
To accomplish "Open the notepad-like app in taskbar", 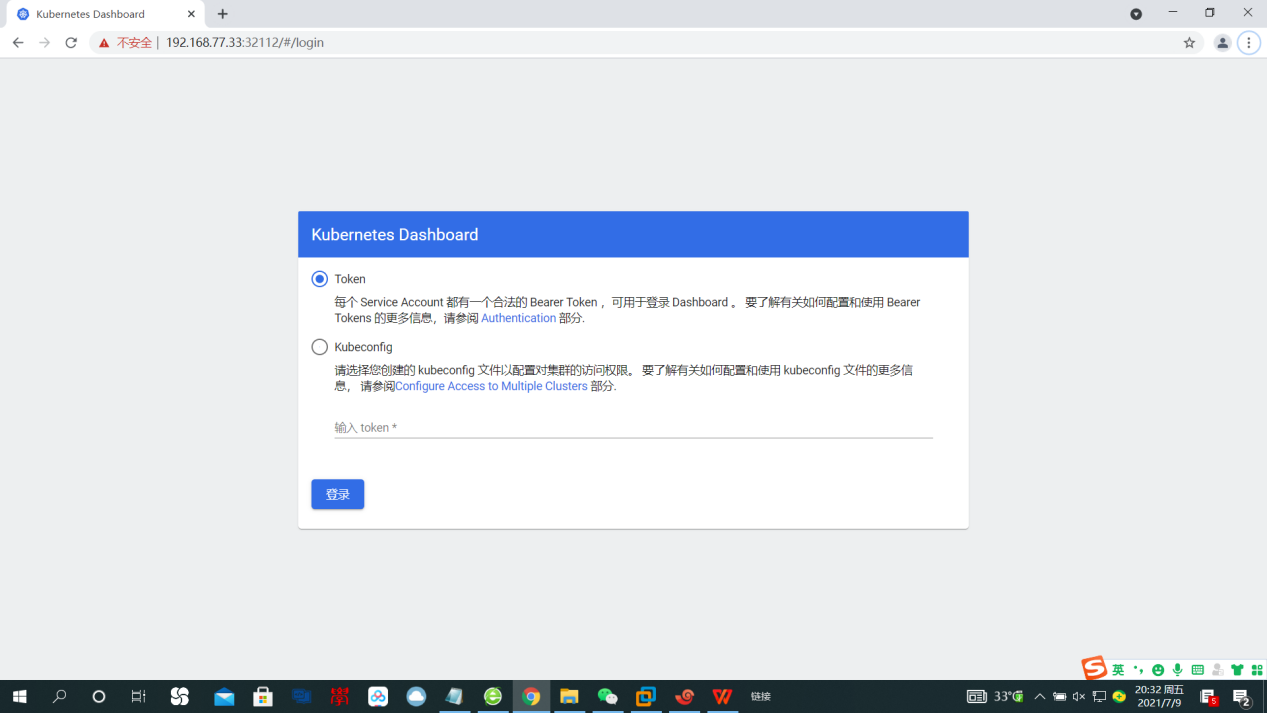I will [455, 696].
